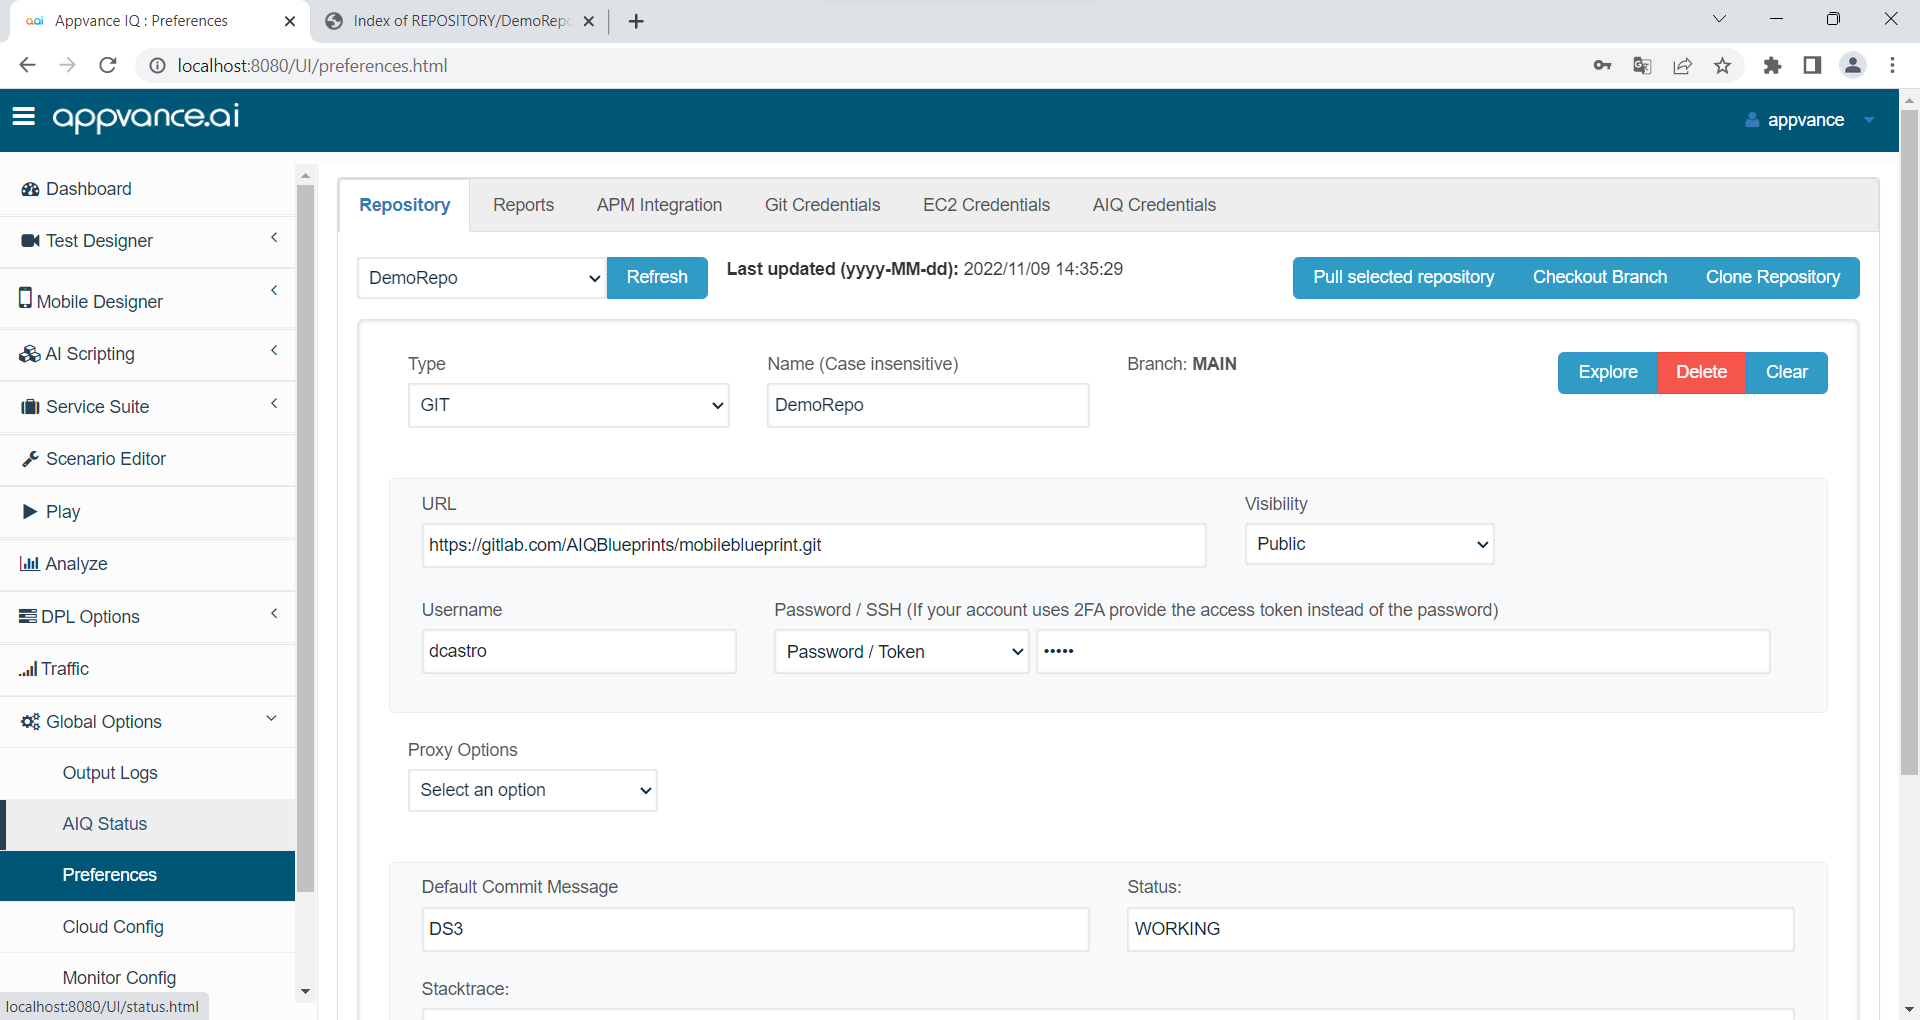
Task: Expand the Test Designer chevron
Action: pos(274,238)
